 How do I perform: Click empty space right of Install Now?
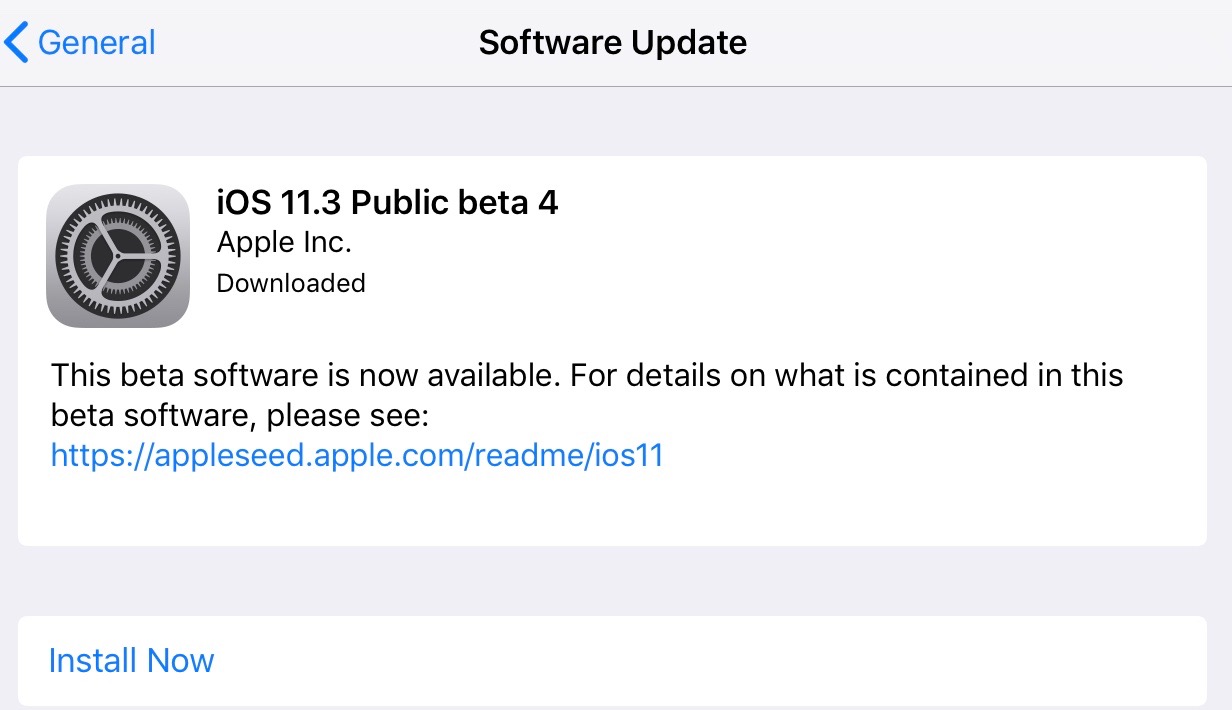(x=700, y=661)
